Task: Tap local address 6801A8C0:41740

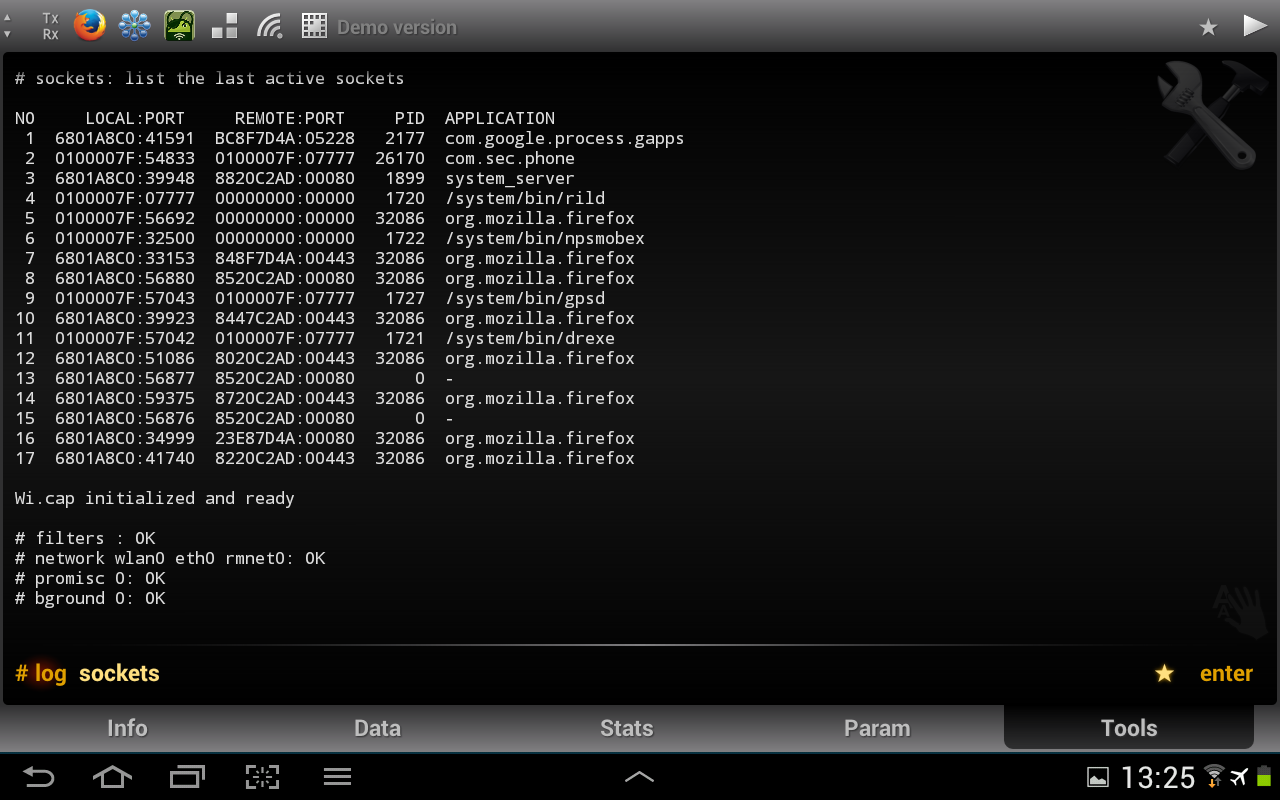Action: (125, 458)
